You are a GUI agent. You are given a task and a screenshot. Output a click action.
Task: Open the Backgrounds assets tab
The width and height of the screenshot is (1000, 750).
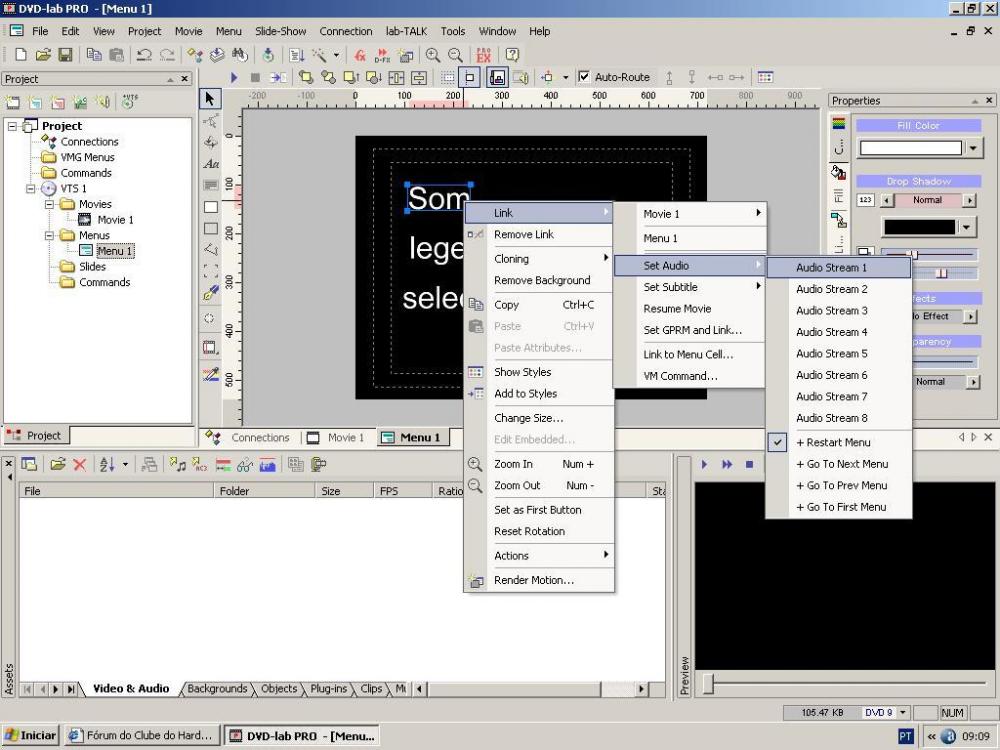tap(217, 689)
